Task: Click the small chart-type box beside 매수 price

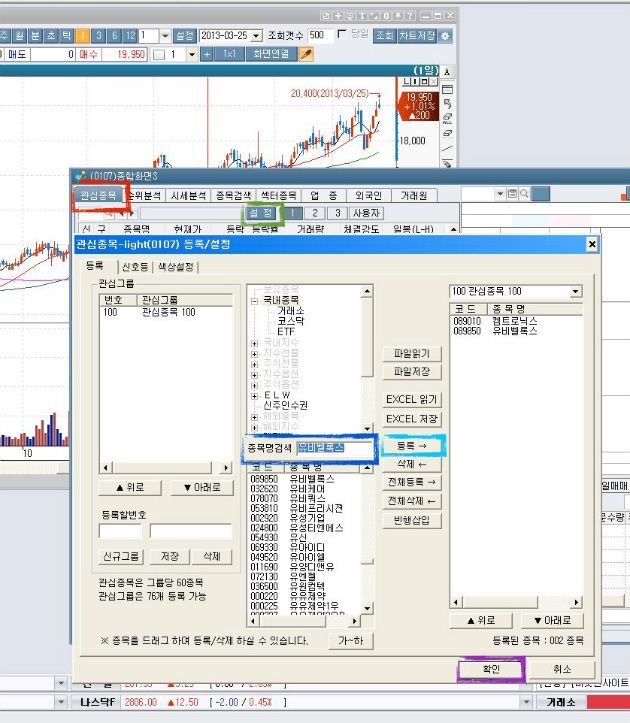Action: 159,55
